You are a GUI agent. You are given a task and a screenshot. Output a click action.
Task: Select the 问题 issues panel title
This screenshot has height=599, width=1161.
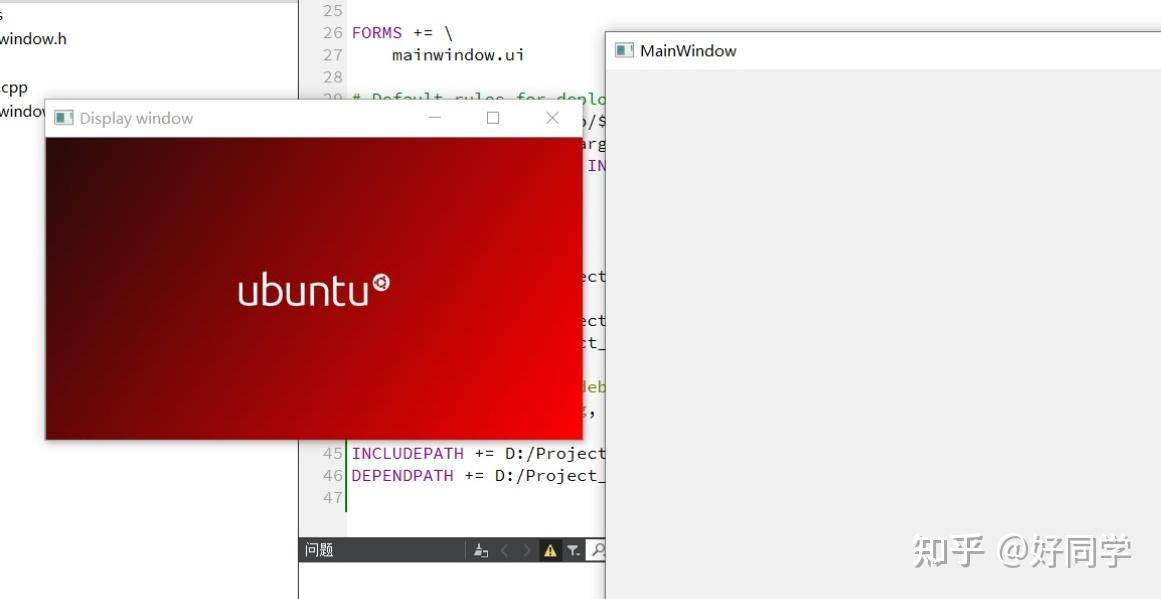(x=319, y=550)
